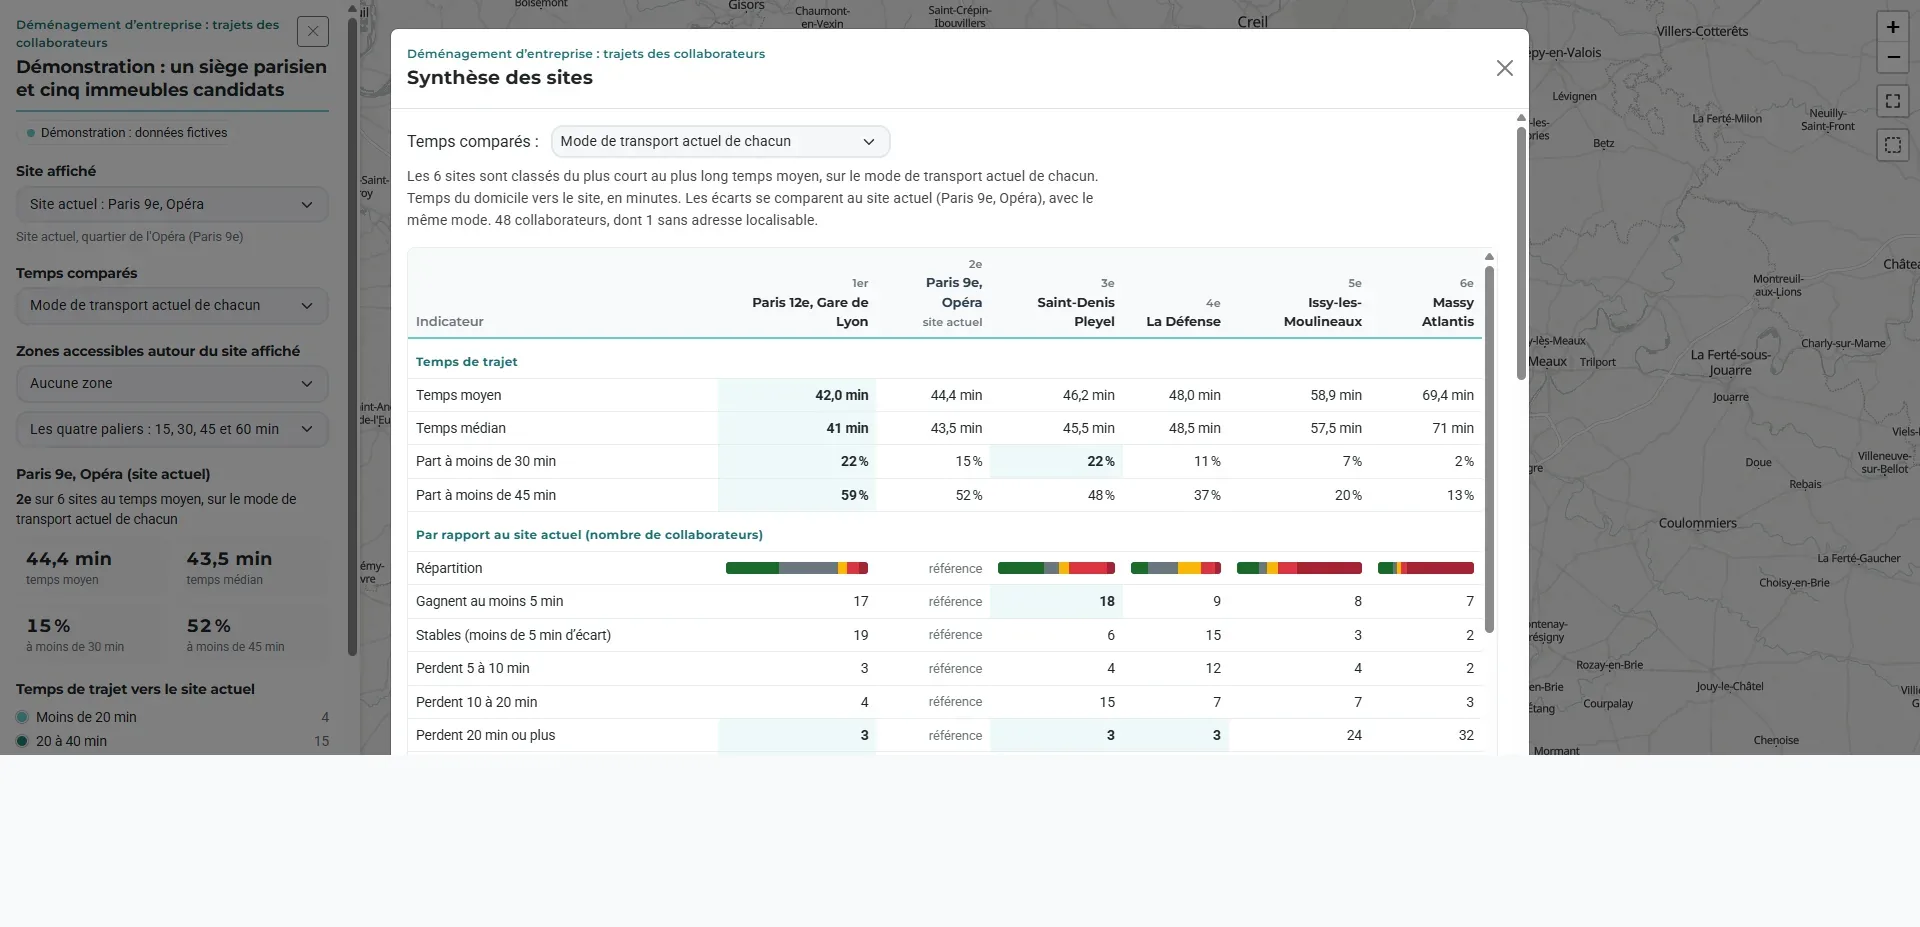Zoom out on the map
This screenshot has height=927, width=1920.
[x=1893, y=57]
